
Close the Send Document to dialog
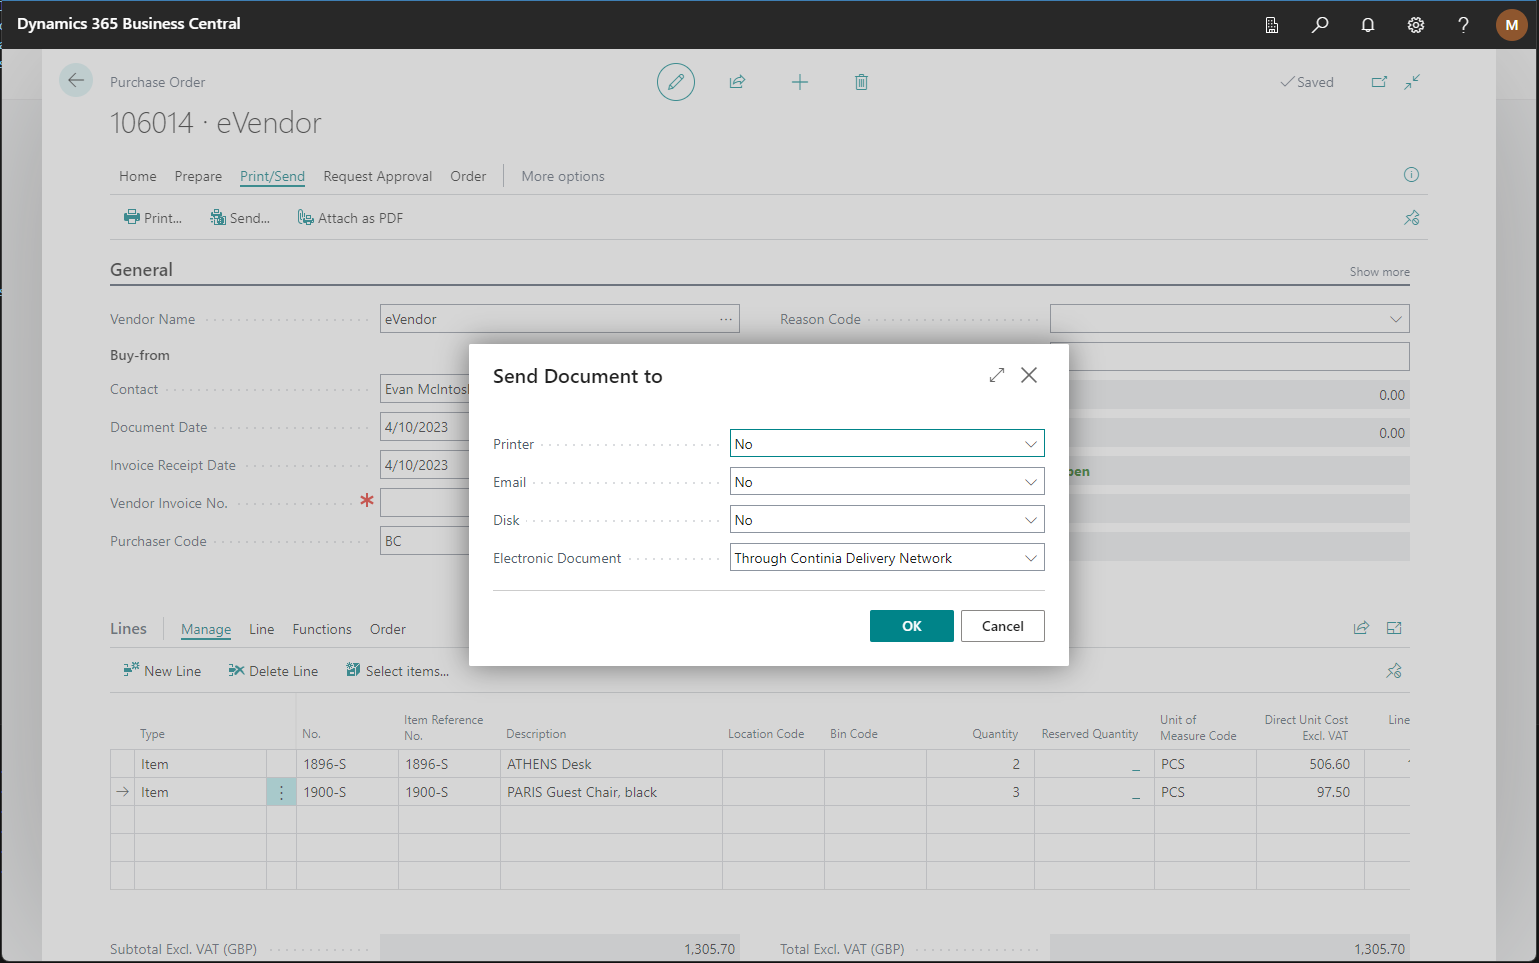(1029, 375)
